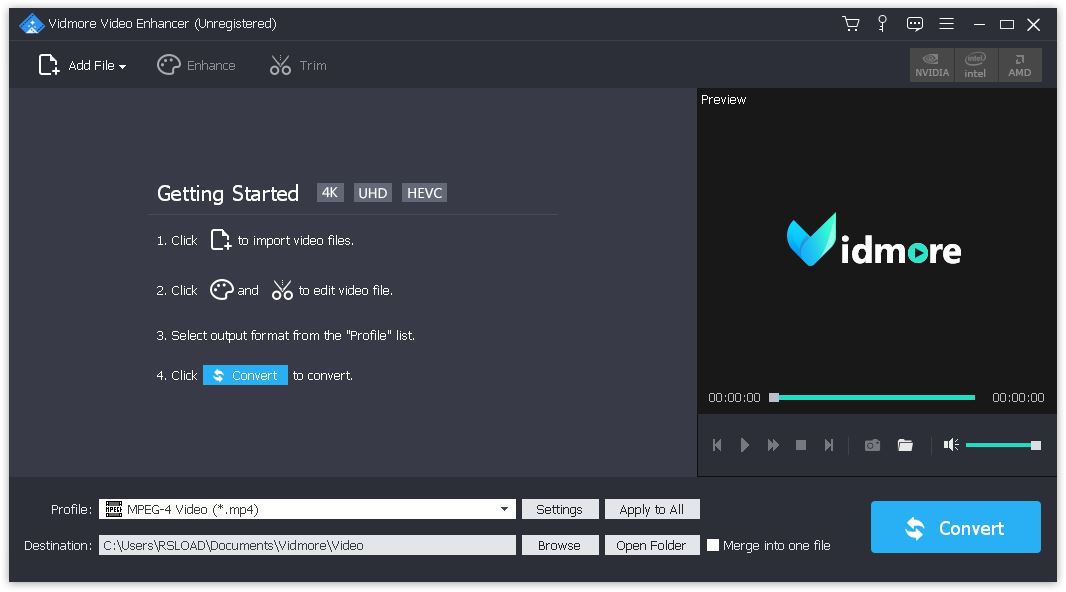This screenshot has width=1066, height=592.
Task: Open the hamburger menu
Action: [x=946, y=23]
